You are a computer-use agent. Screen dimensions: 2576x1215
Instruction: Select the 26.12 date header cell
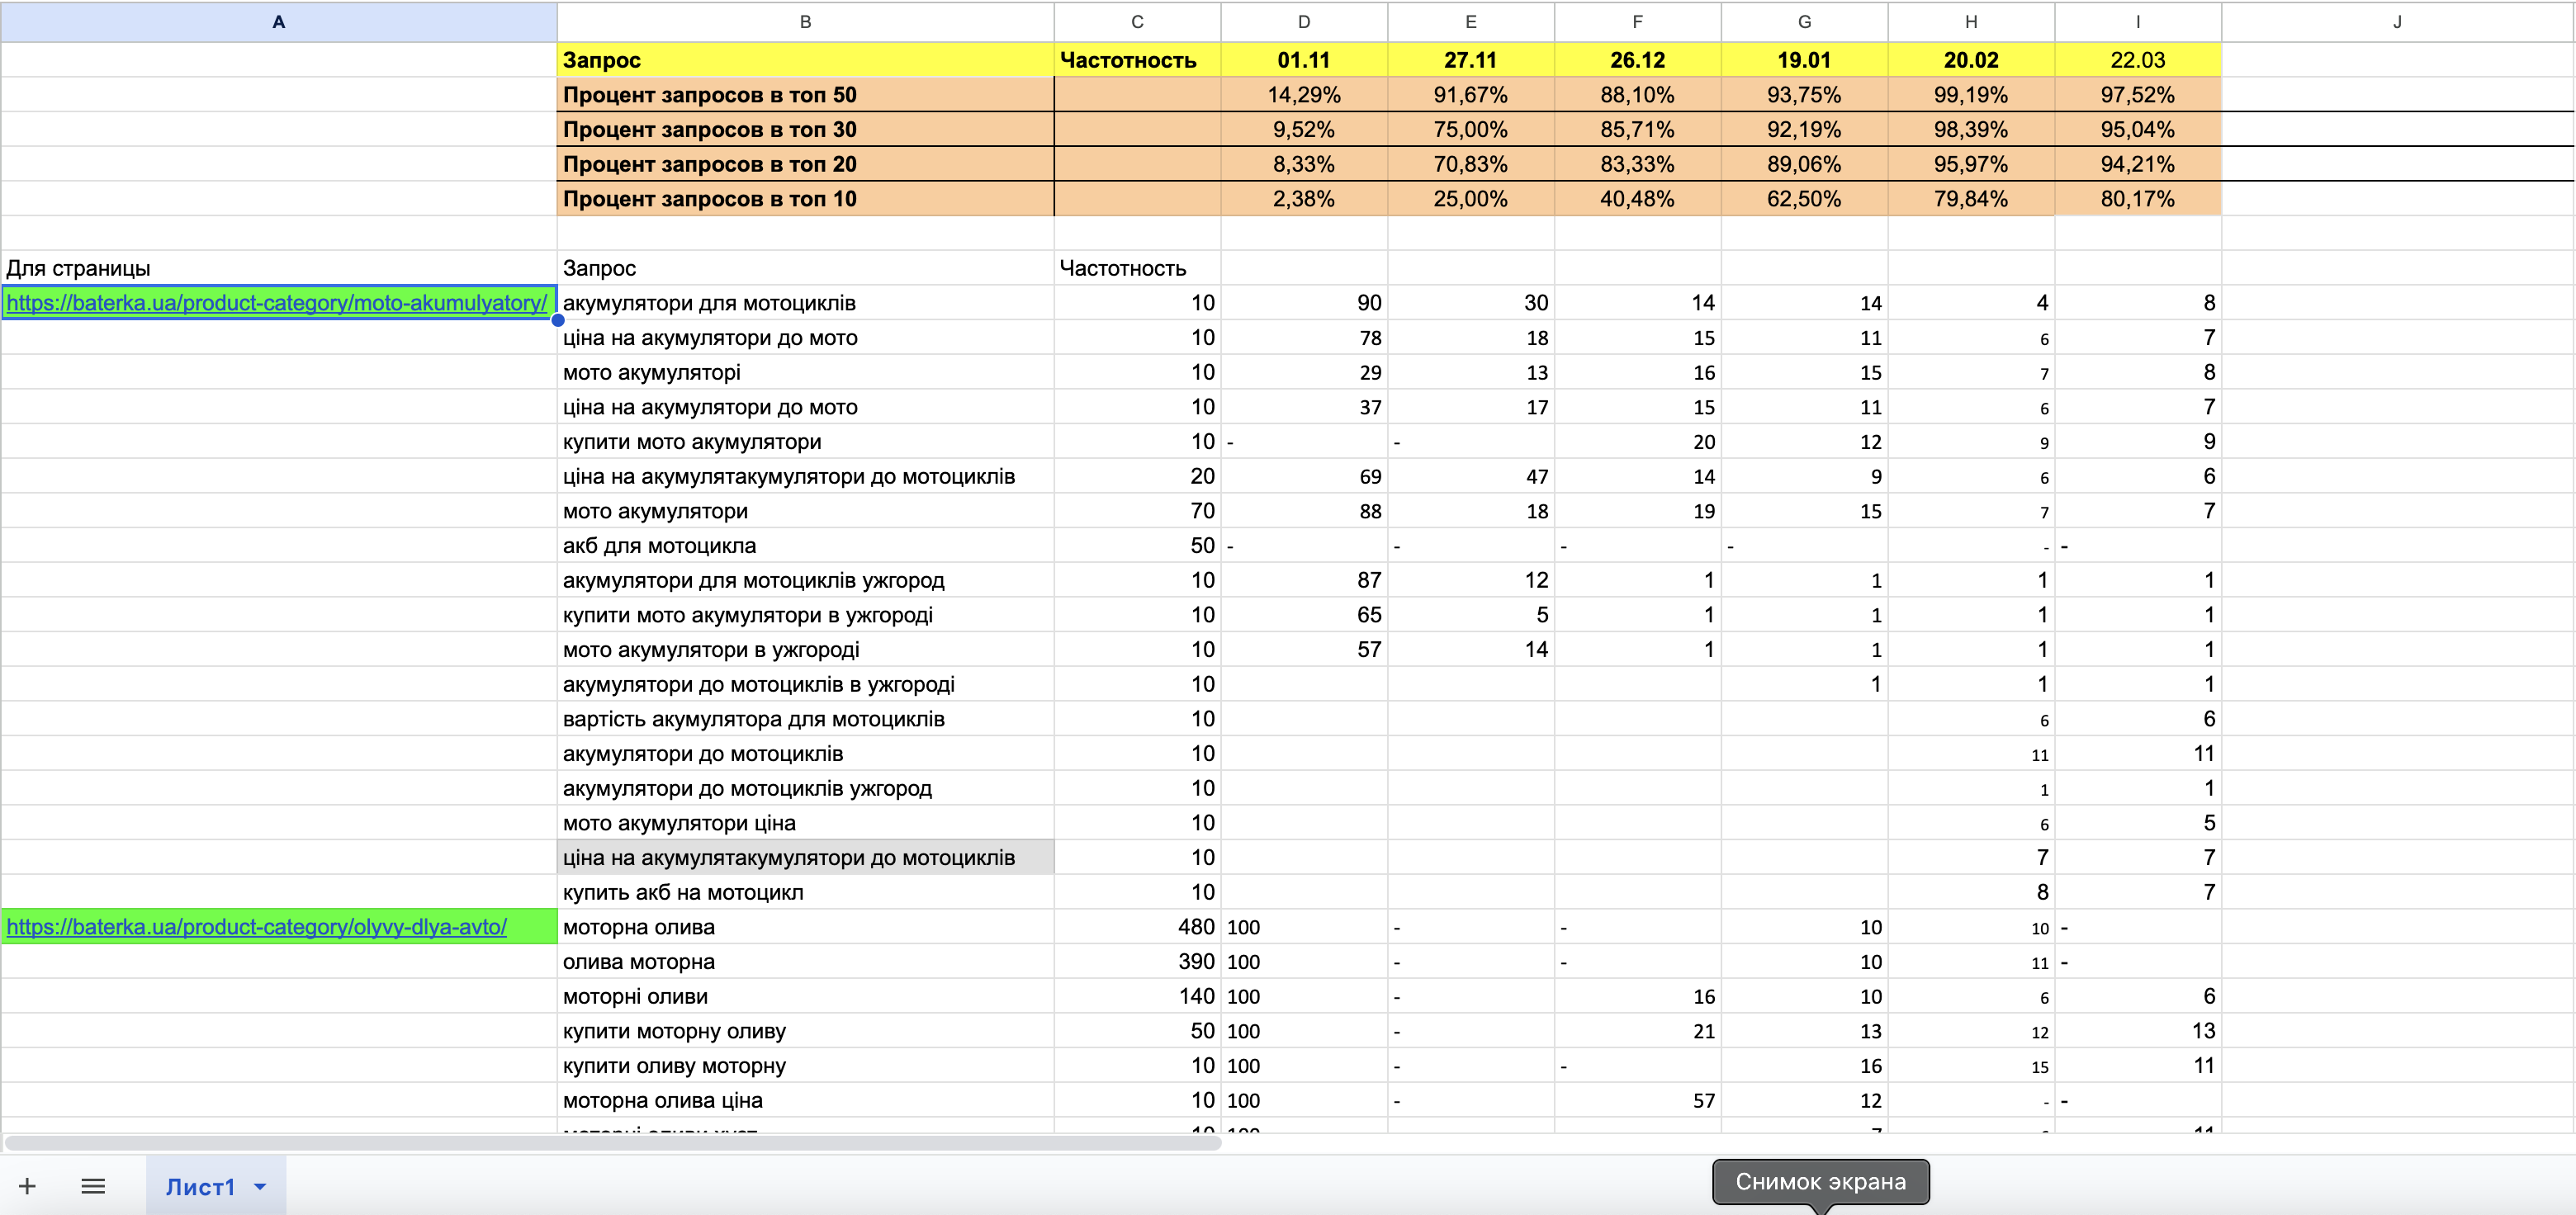(1638, 60)
